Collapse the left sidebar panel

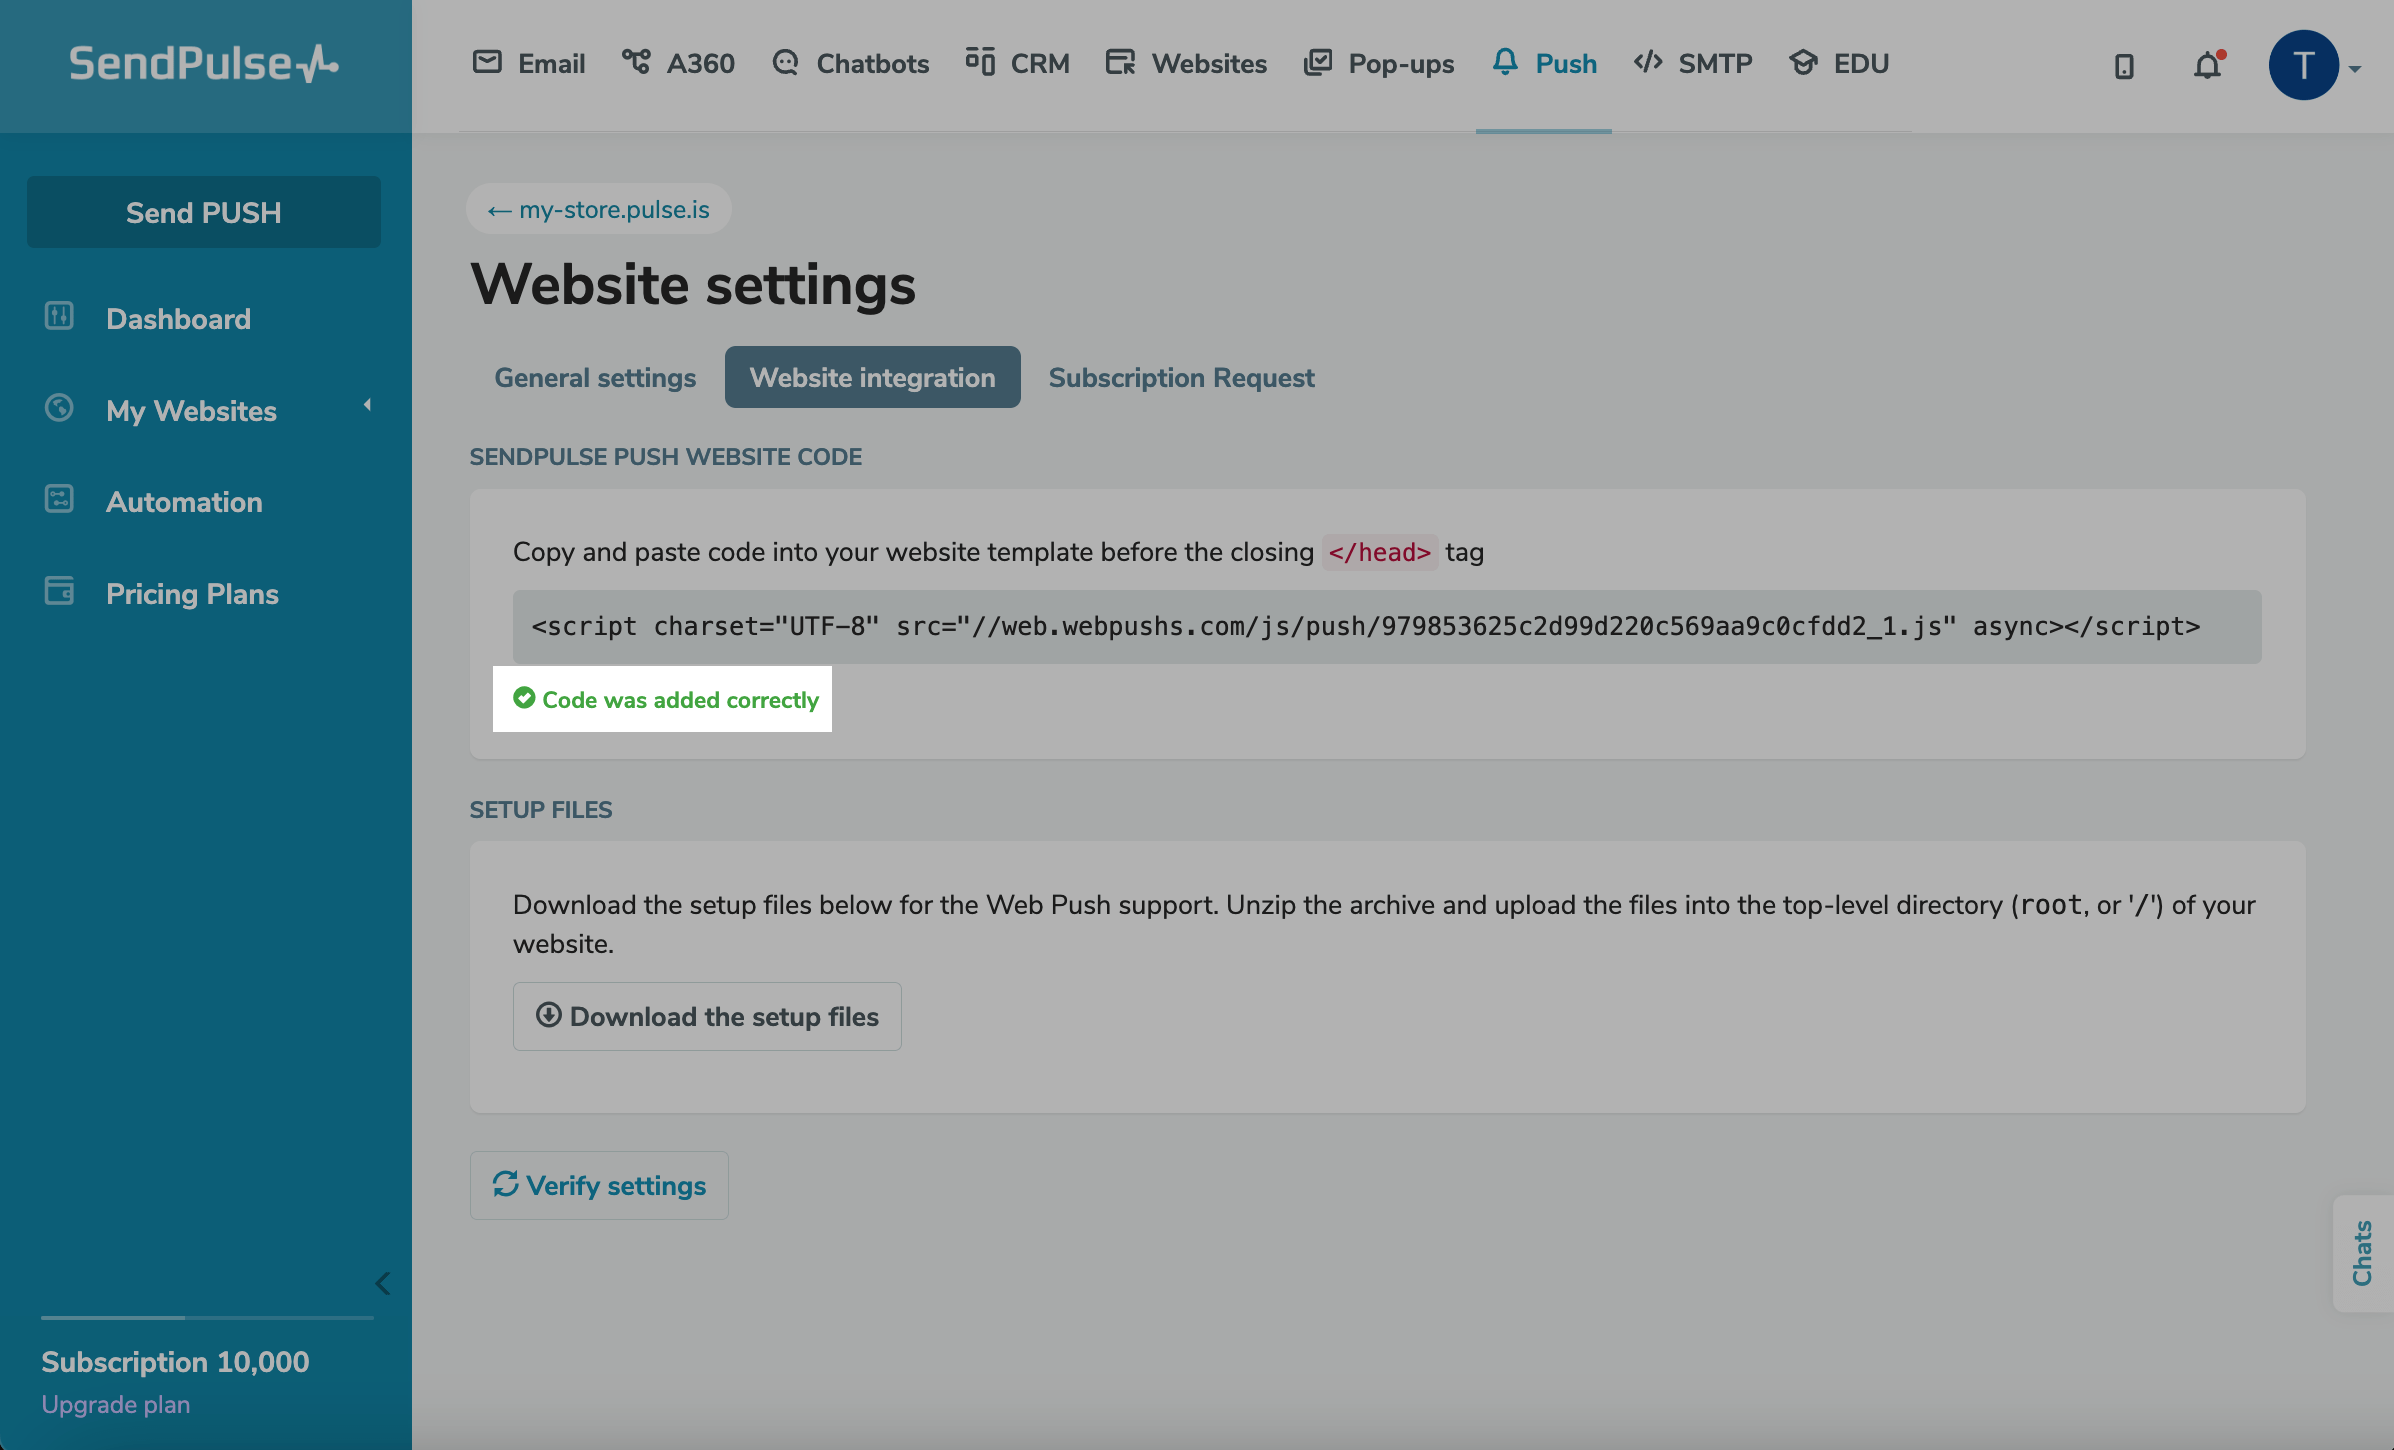click(x=385, y=1282)
